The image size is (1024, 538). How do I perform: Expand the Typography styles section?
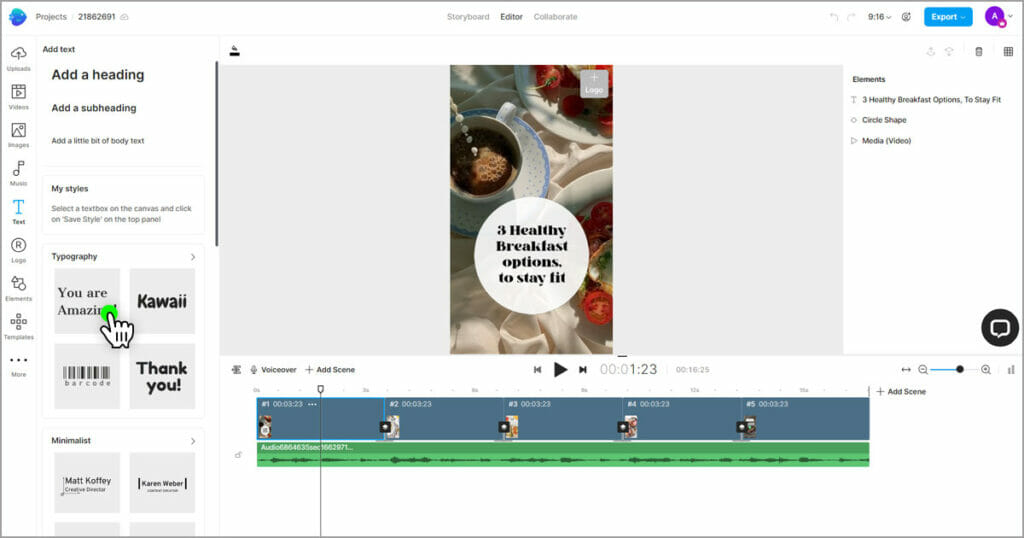pos(193,257)
